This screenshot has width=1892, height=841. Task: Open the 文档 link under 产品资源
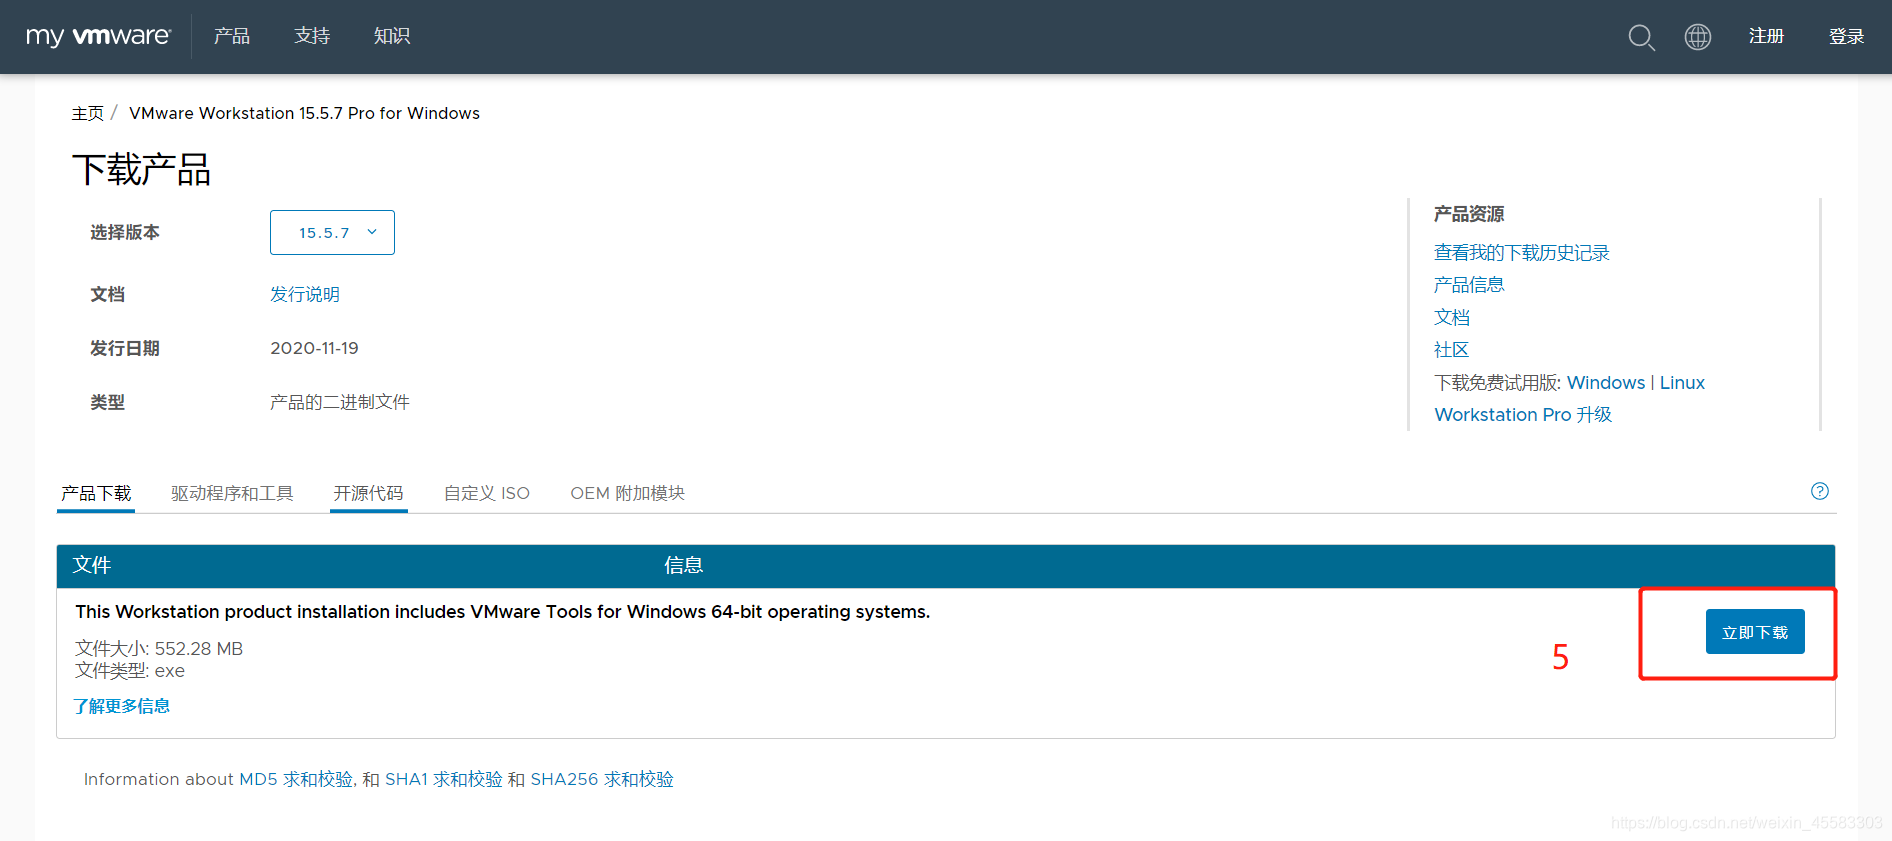point(1452,317)
